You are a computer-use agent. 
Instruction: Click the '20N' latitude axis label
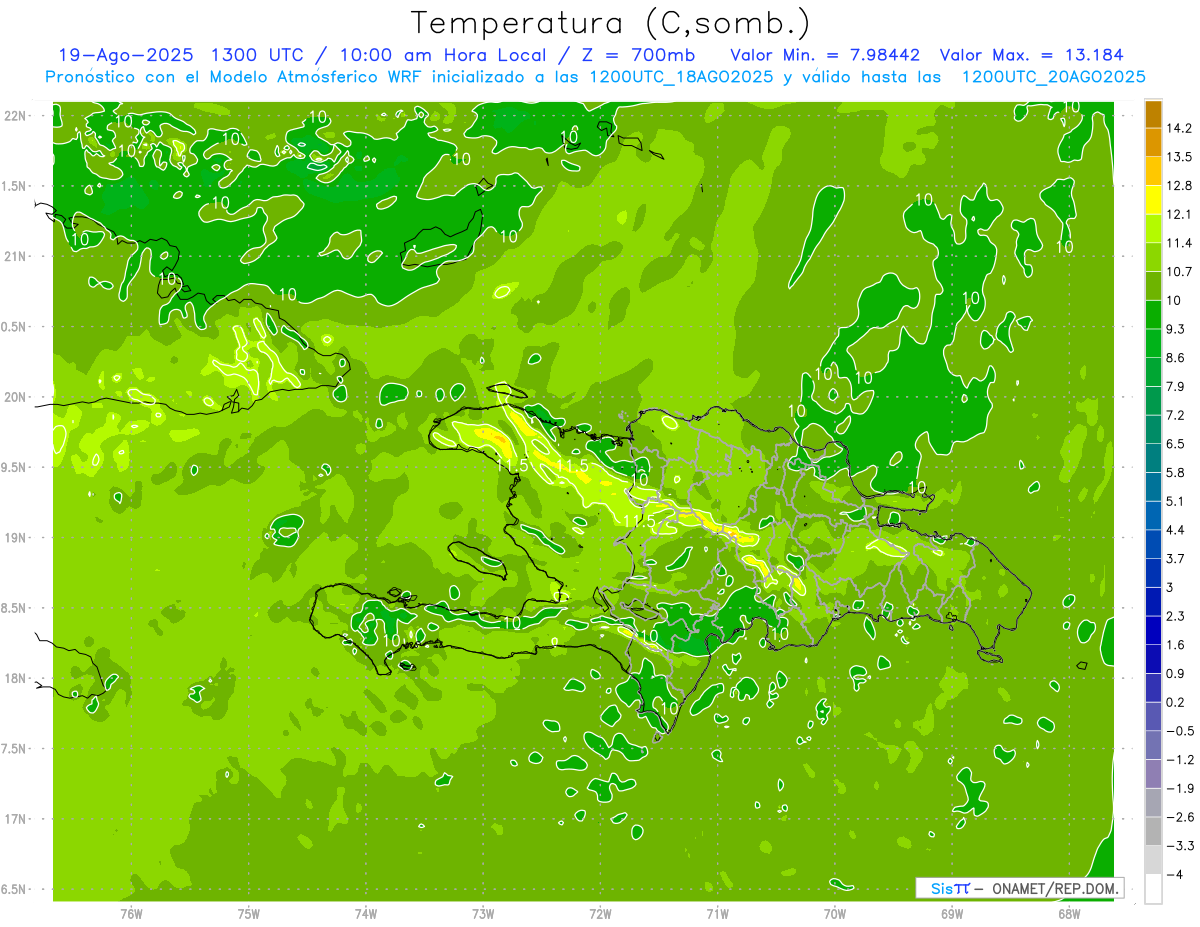(17, 397)
